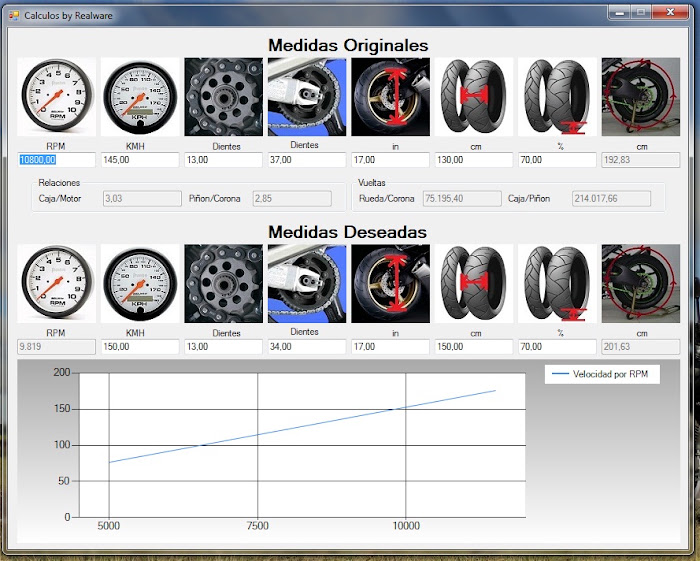Click the blue speed line on chart

coord(302,426)
